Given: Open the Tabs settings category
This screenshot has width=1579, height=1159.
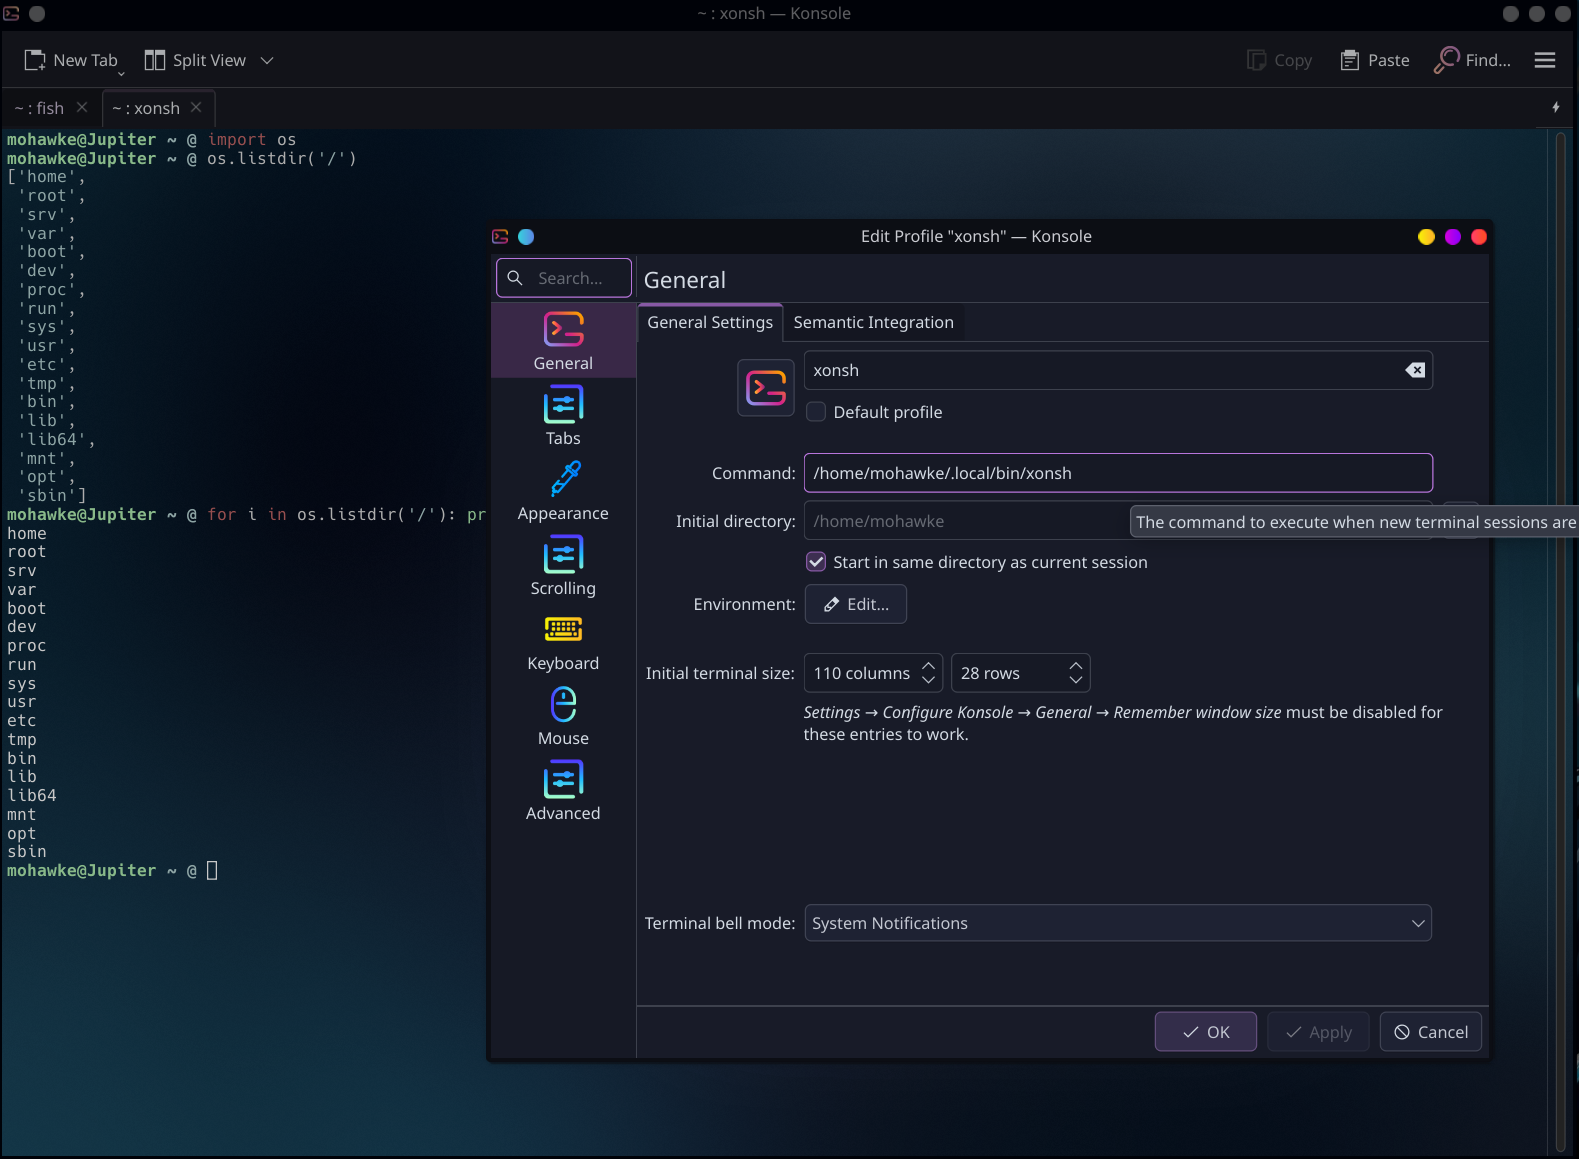Looking at the screenshot, I should [x=563, y=416].
